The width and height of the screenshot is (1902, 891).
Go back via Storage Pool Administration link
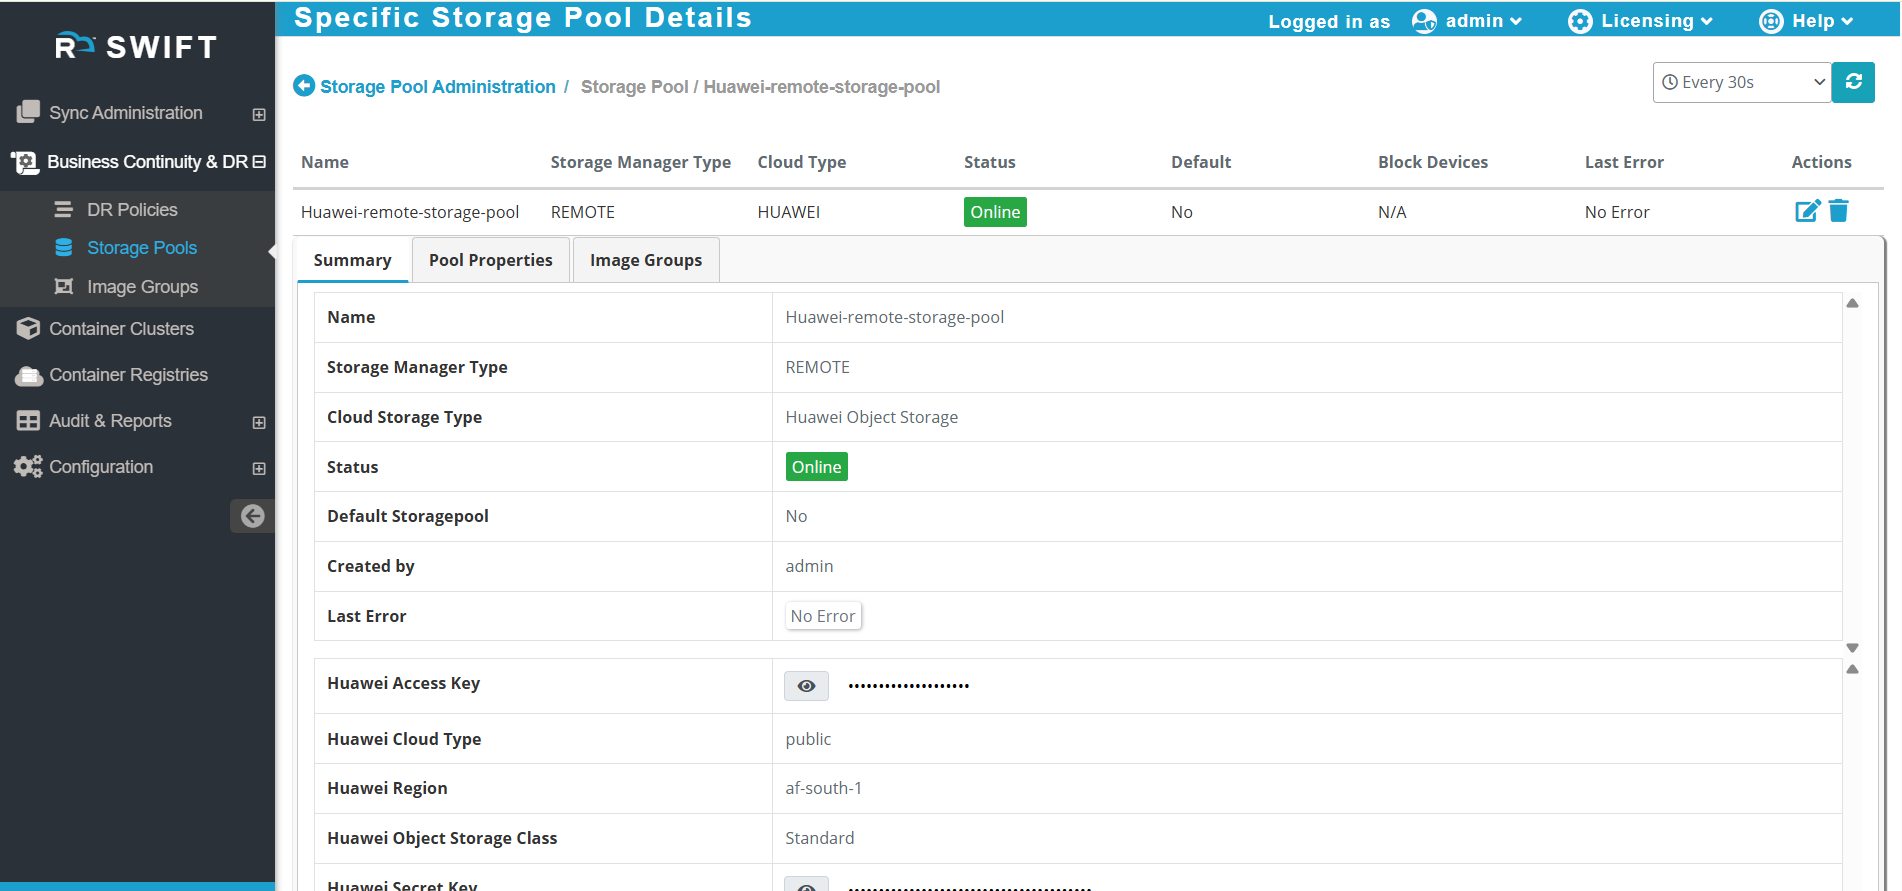[437, 87]
